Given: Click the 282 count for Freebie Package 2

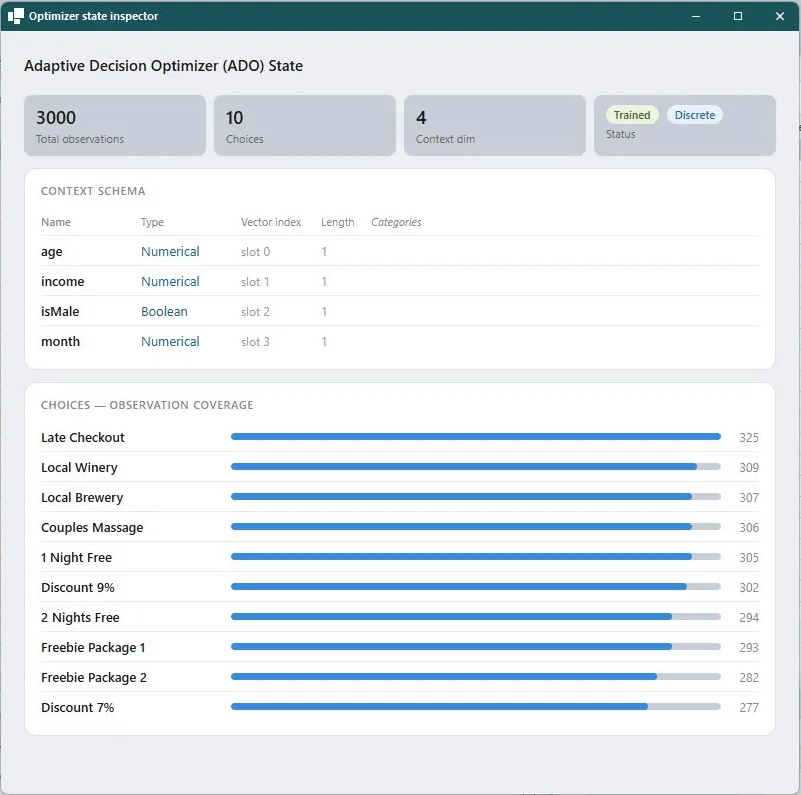Looking at the screenshot, I should tap(748, 677).
